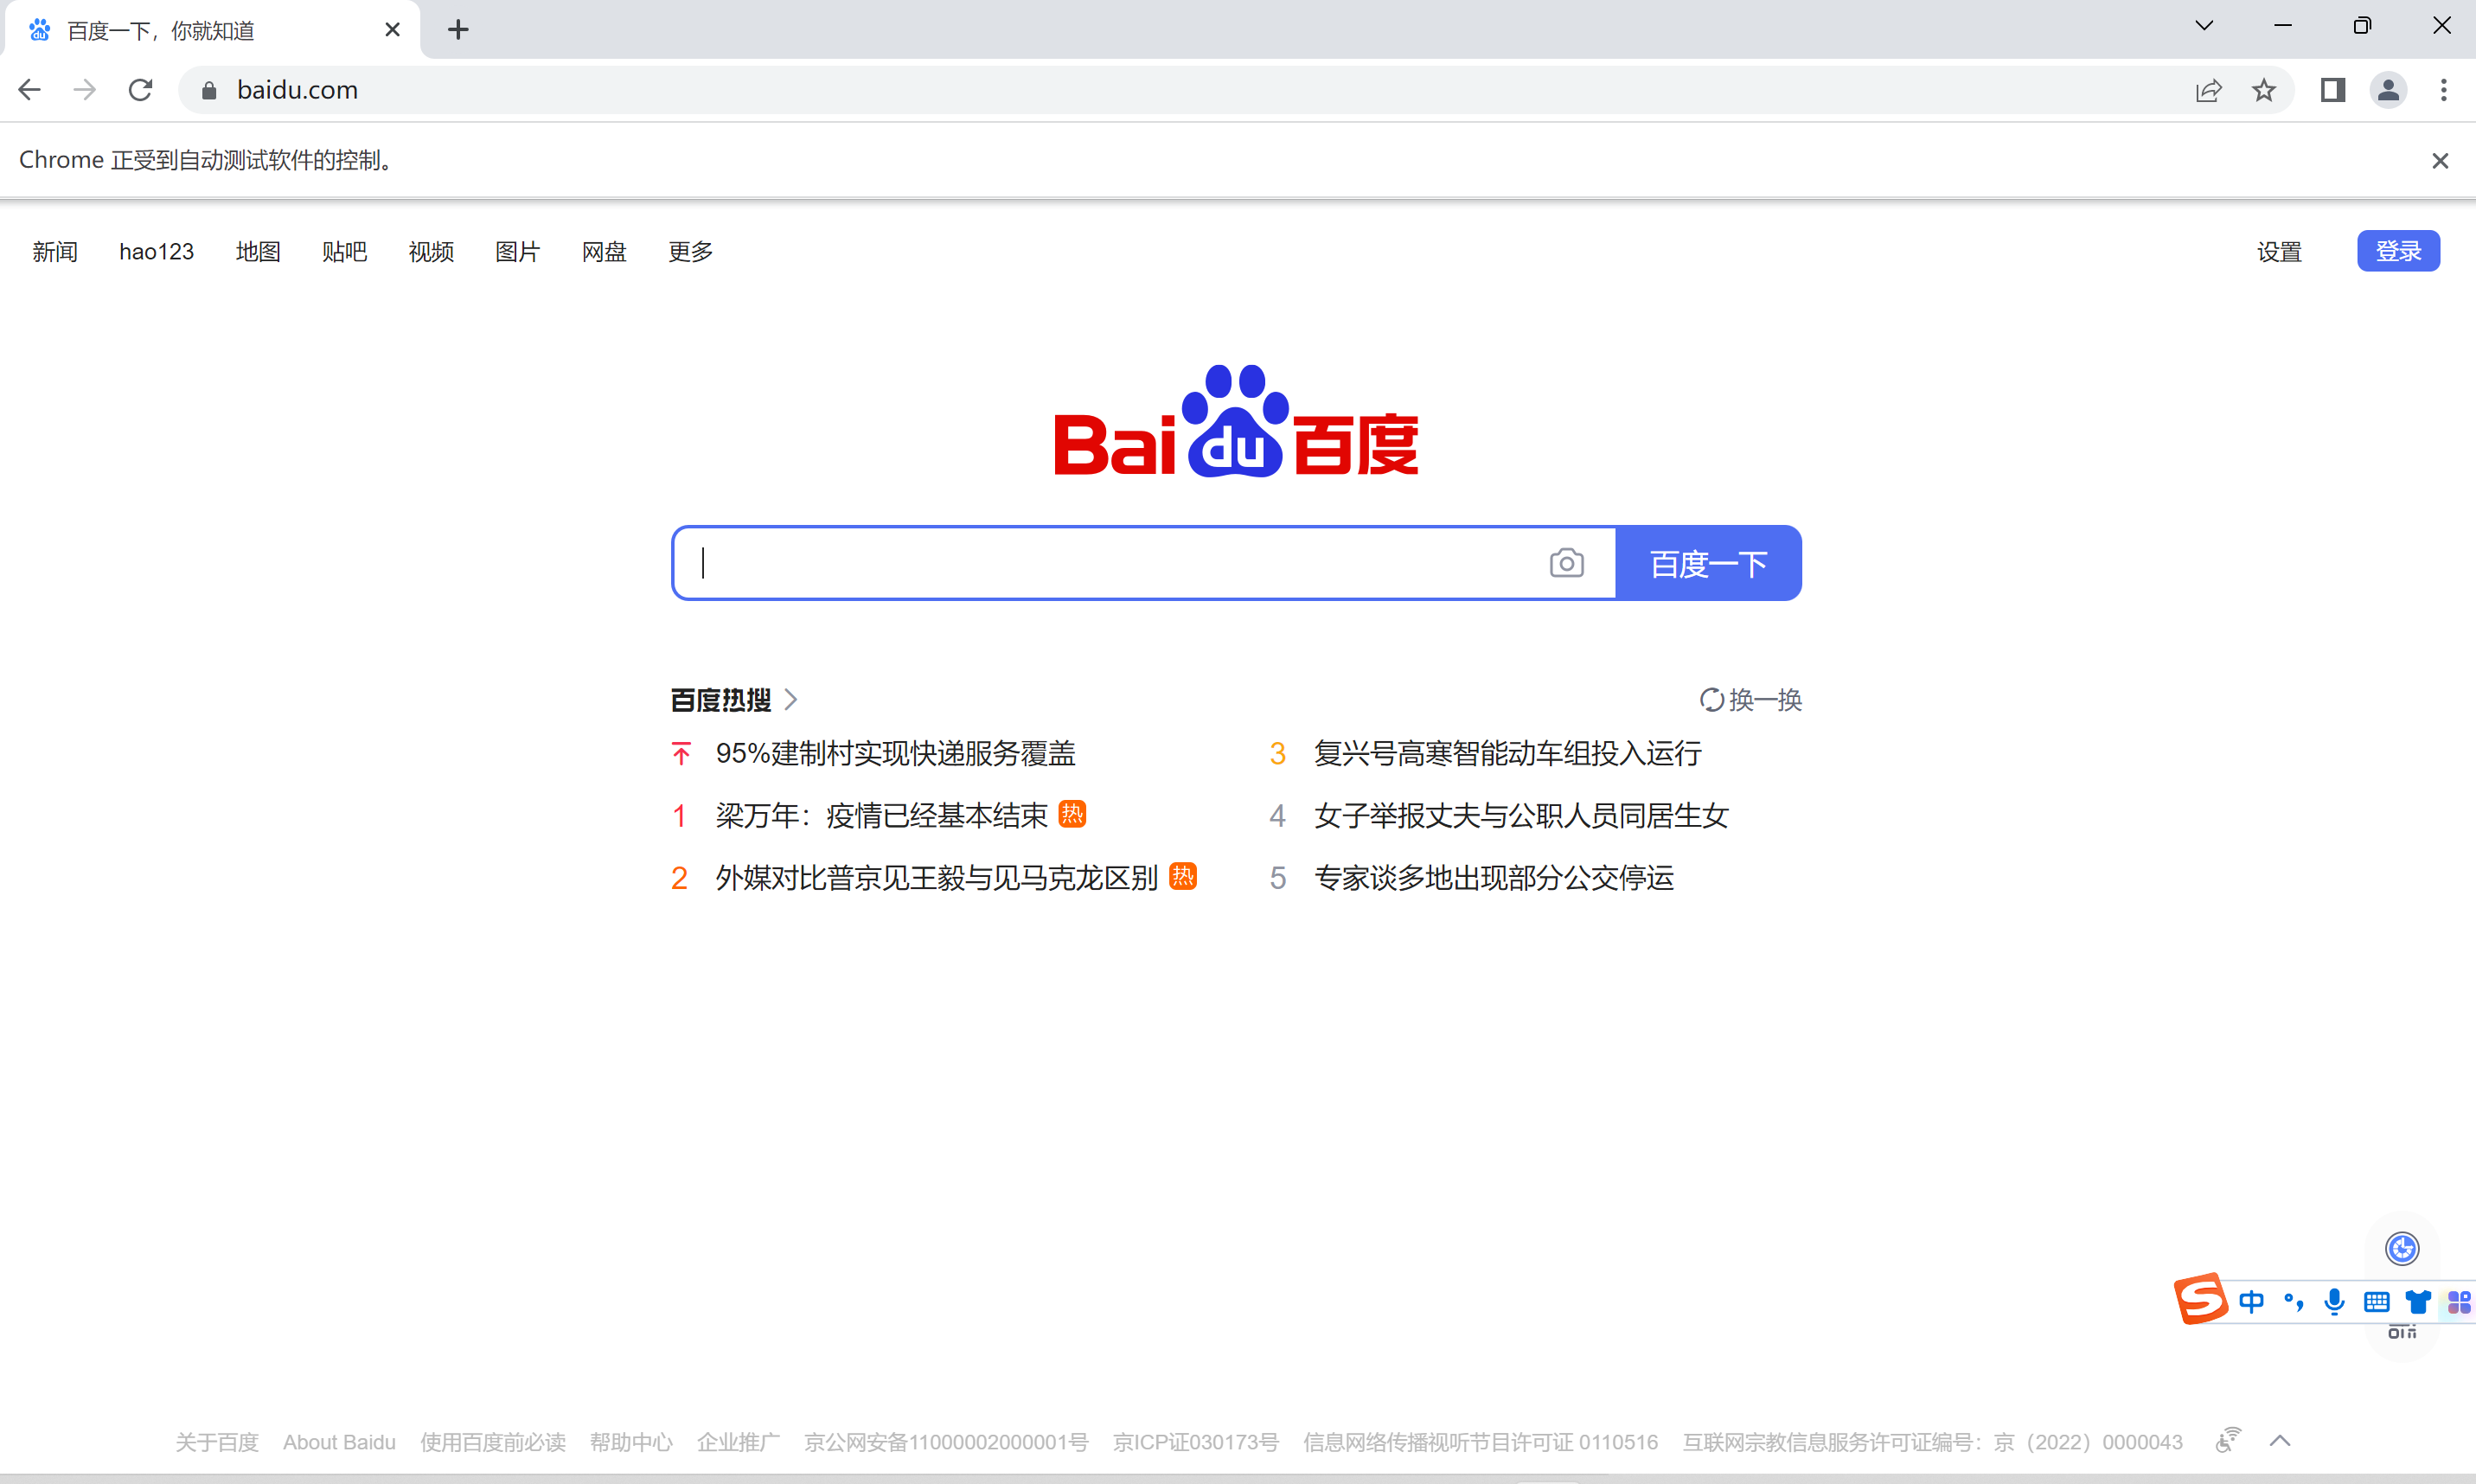The height and width of the screenshot is (1484, 2476).
Task: Bookmark this page with star icon
Action: [2264, 91]
